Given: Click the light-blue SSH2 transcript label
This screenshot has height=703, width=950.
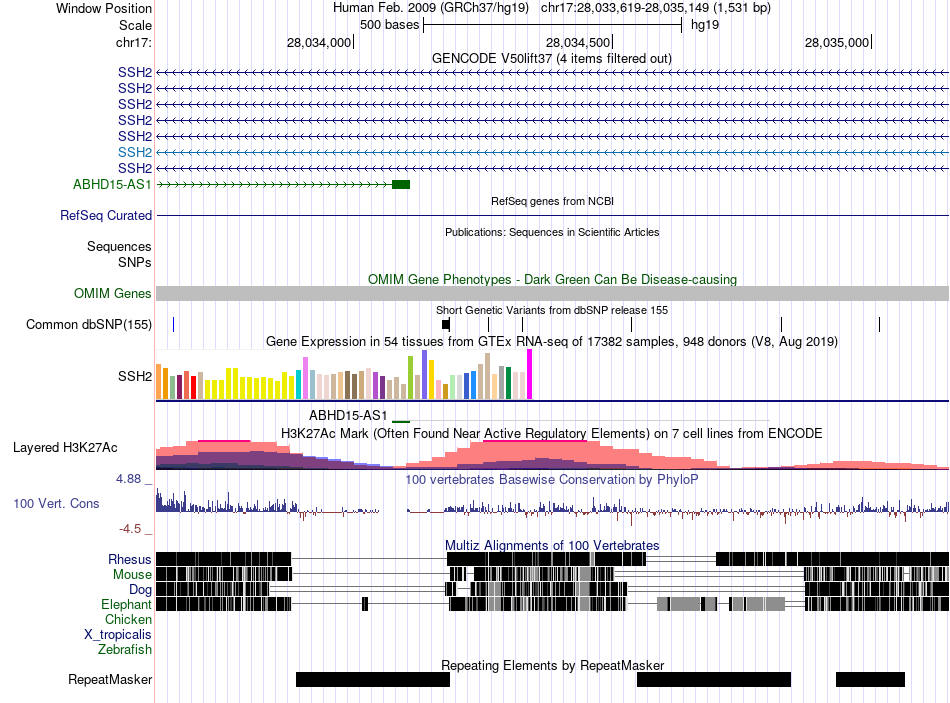Looking at the screenshot, I should 135,152.
